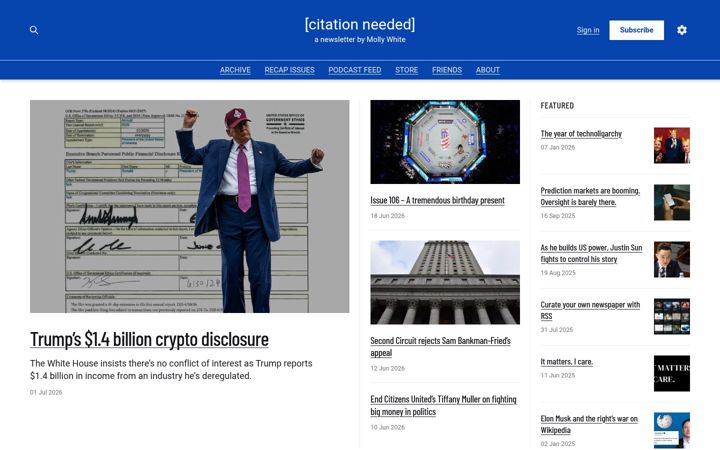Open The year of technoligarchy article
The width and height of the screenshot is (720, 450).
coord(581,134)
